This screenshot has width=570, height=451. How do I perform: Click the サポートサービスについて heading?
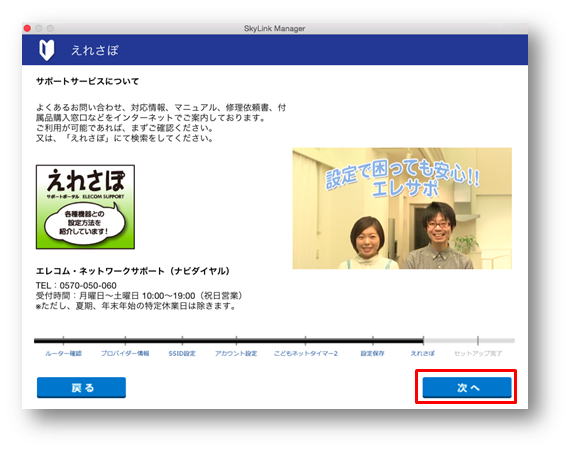click(87, 81)
